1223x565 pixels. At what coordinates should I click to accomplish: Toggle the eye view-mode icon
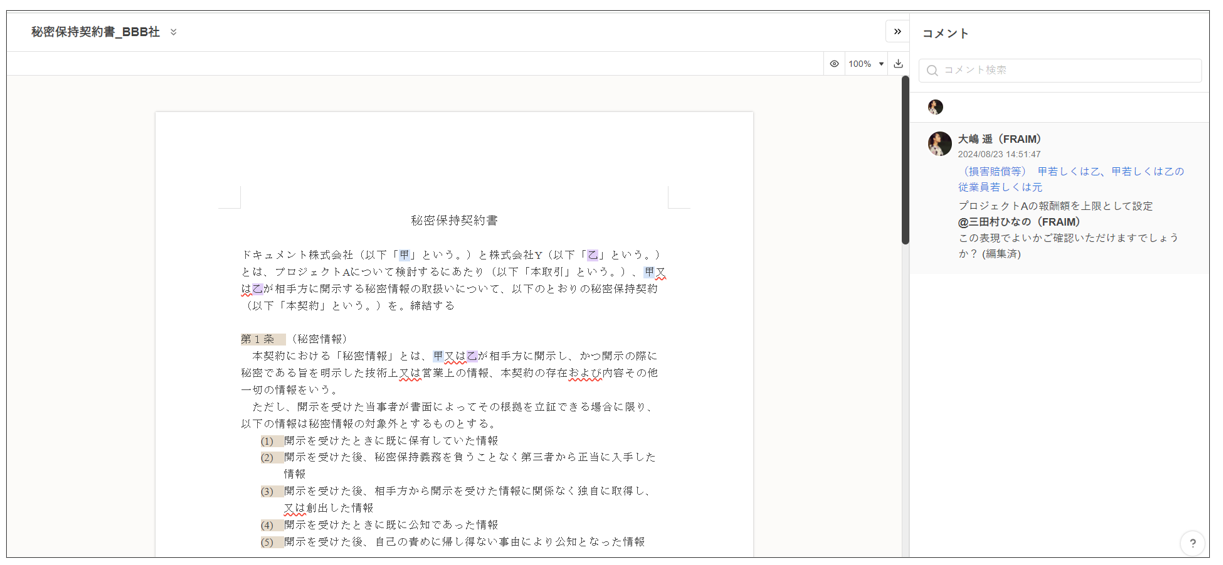click(x=834, y=64)
